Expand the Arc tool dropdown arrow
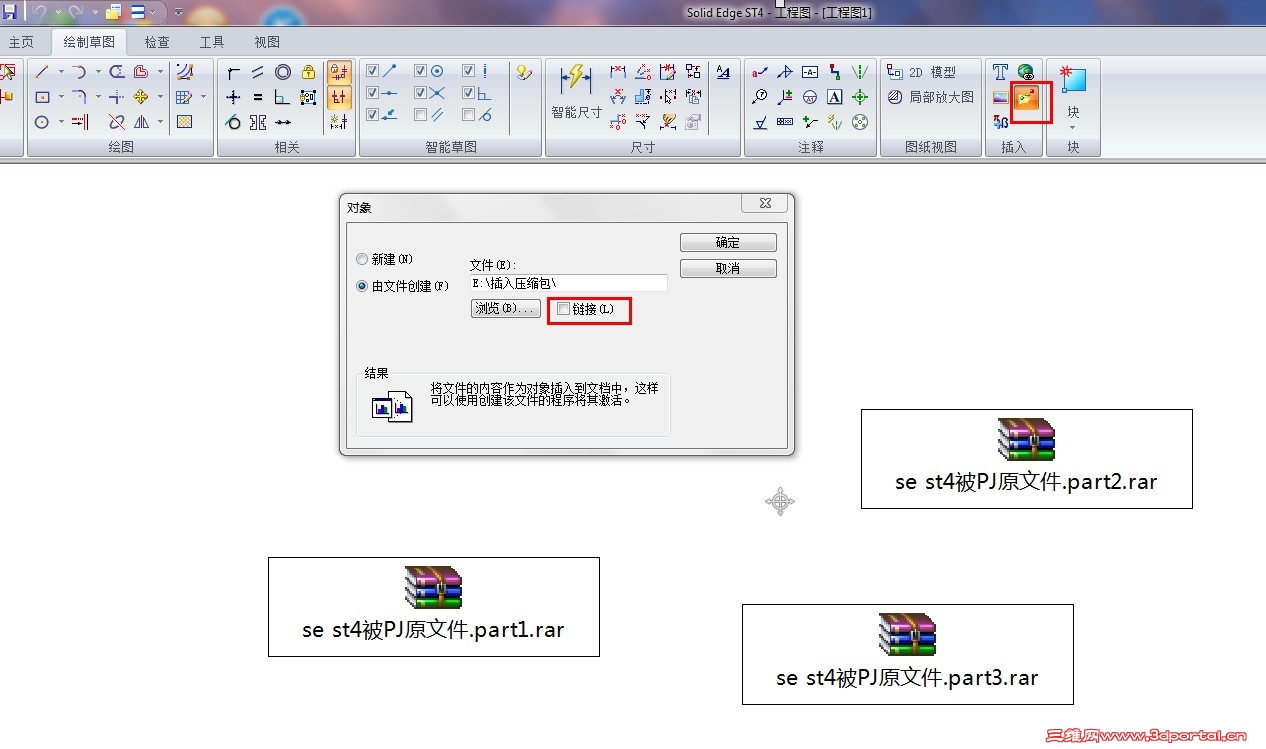 click(x=97, y=72)
